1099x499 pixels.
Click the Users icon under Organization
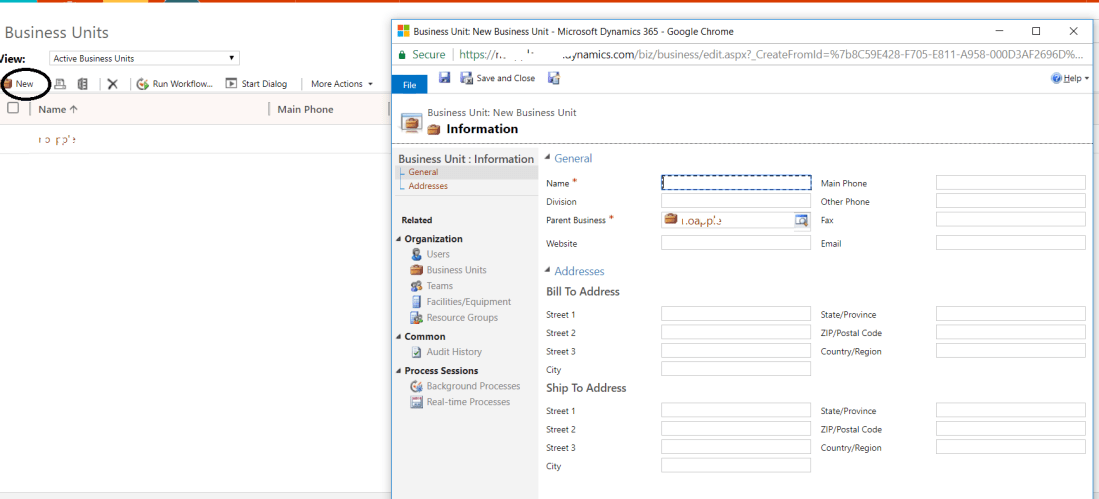[x=417, y=254]
